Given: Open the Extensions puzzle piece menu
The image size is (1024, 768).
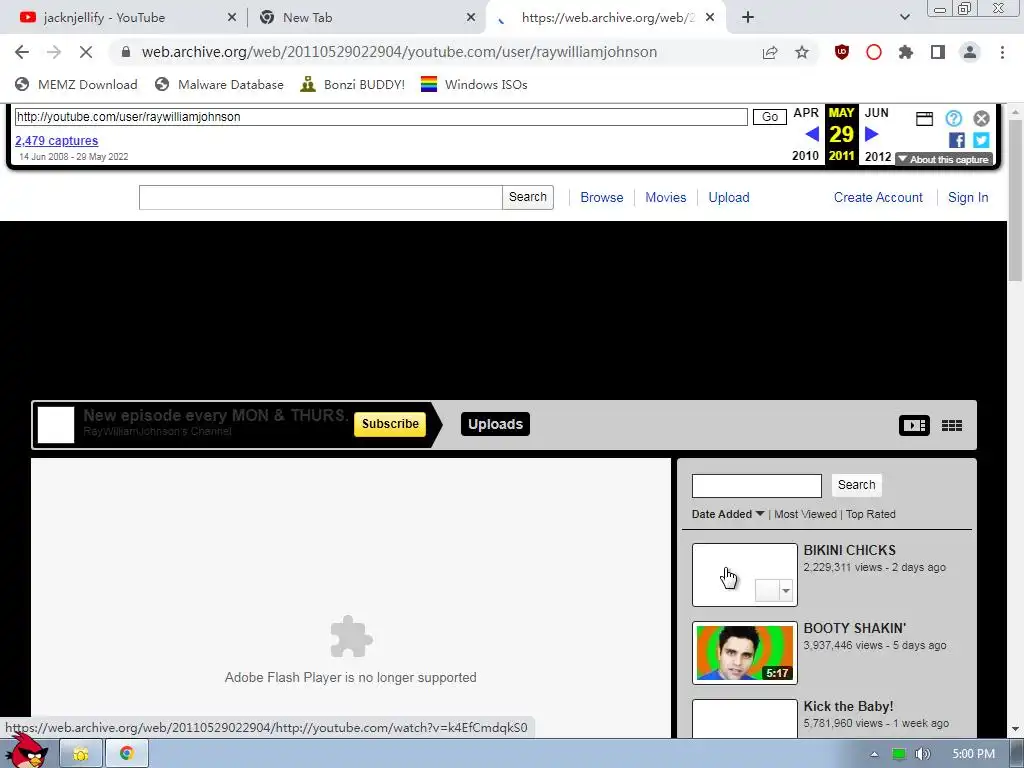Looking at the screenshot, I should 906,52.
